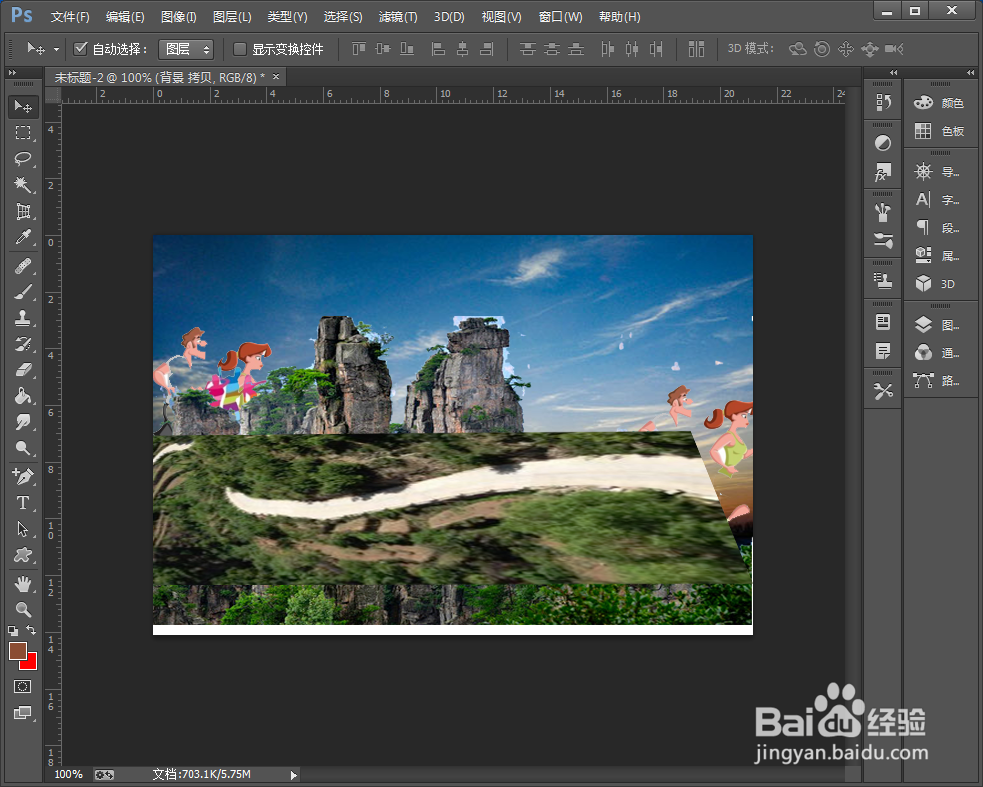This screenshot has height=787, width=983.
Task: Open the 文件(F) menu
Action: (x=70, y=17)
